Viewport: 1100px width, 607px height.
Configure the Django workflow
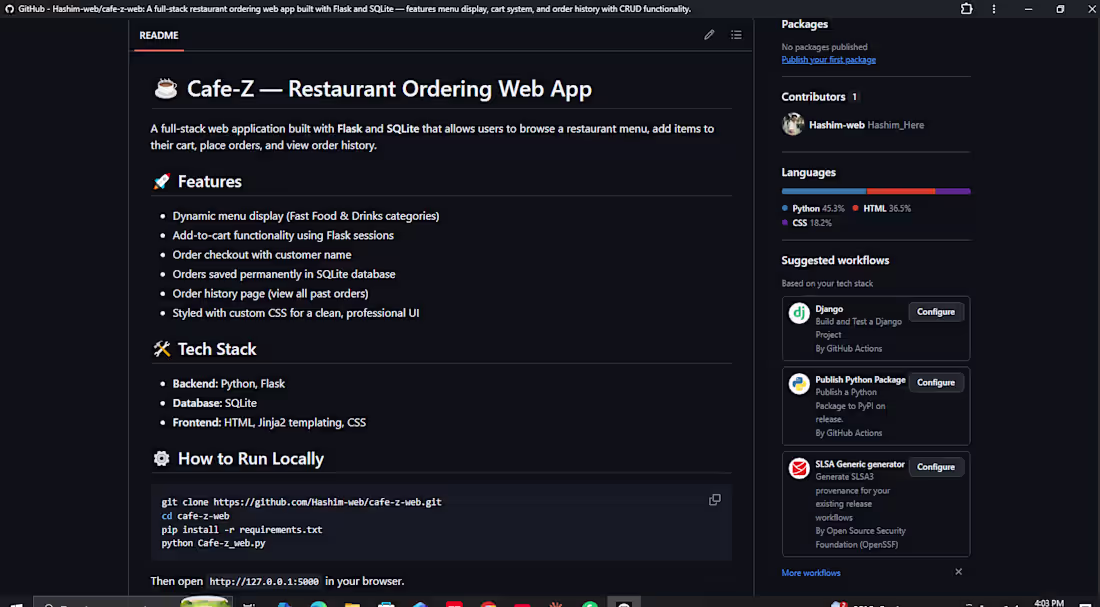(x=936, y=312)
